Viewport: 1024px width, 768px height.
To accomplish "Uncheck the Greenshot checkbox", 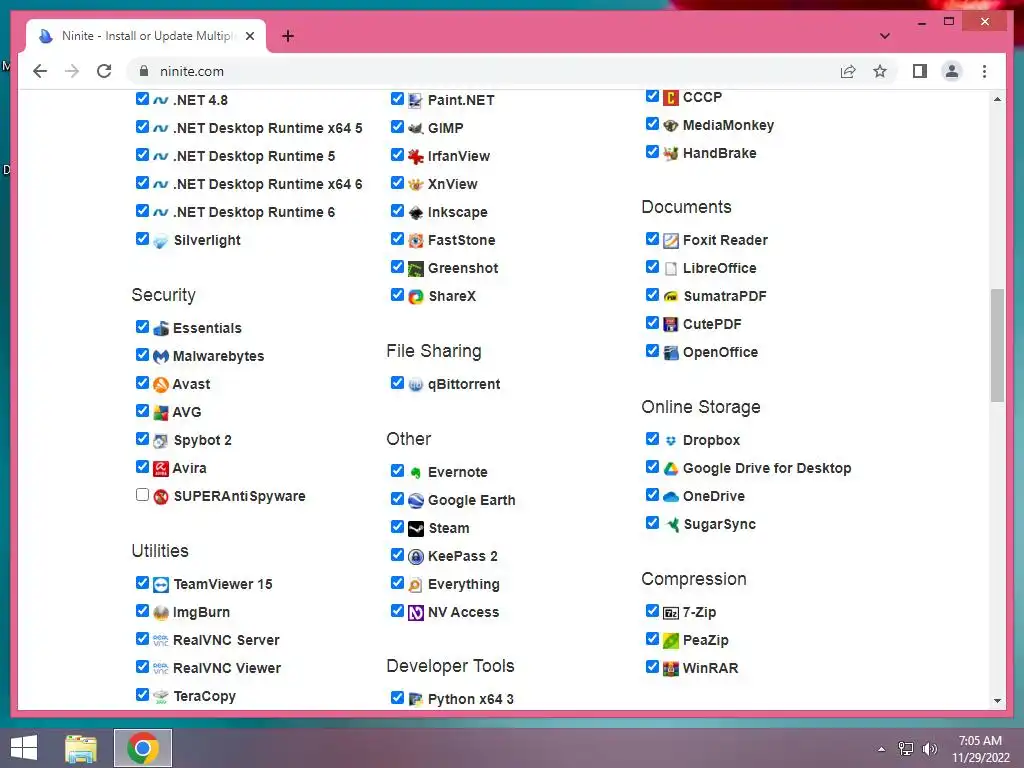I will coord(397,266).
